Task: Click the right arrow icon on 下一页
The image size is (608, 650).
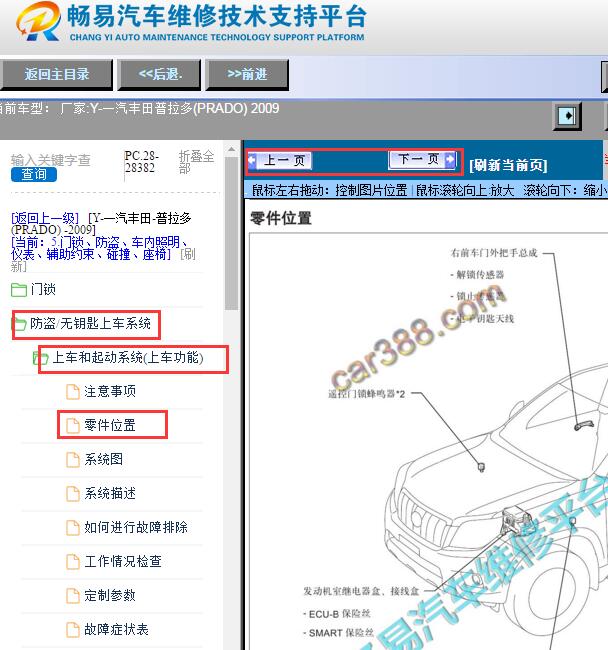Action: [x=450, y=159]
